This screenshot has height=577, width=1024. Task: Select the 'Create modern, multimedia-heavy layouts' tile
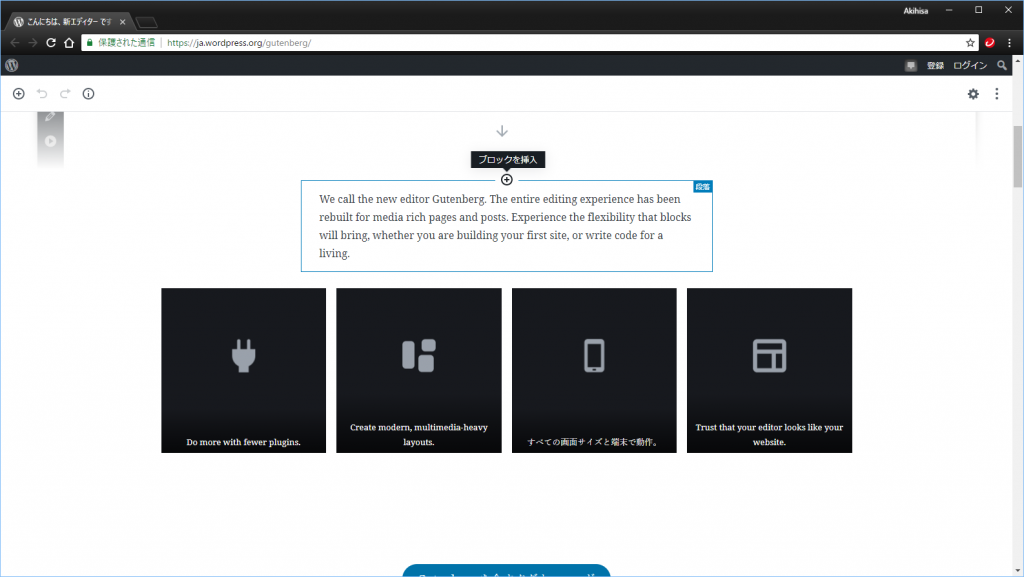click(418, 370)
